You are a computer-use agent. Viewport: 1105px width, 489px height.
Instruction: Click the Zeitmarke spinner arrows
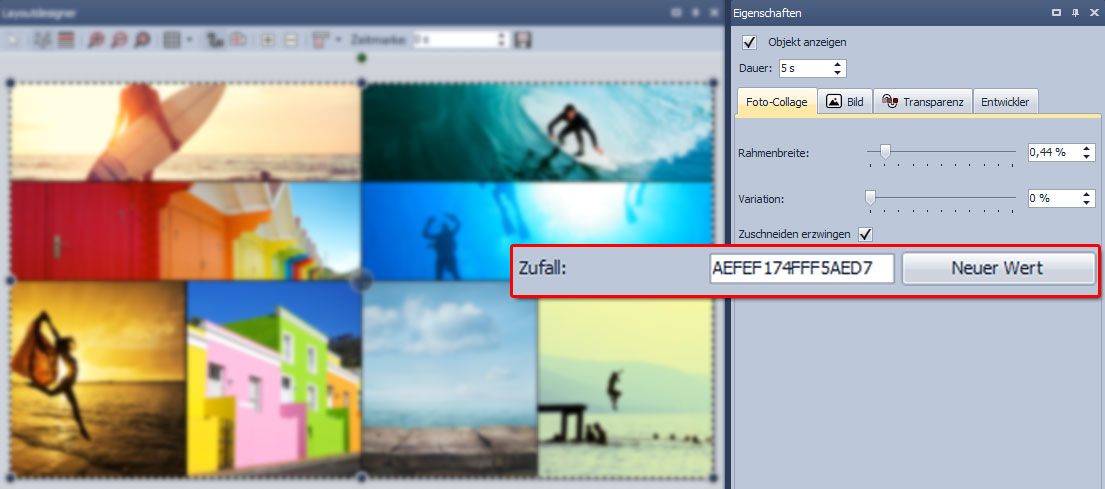point(502,40)
